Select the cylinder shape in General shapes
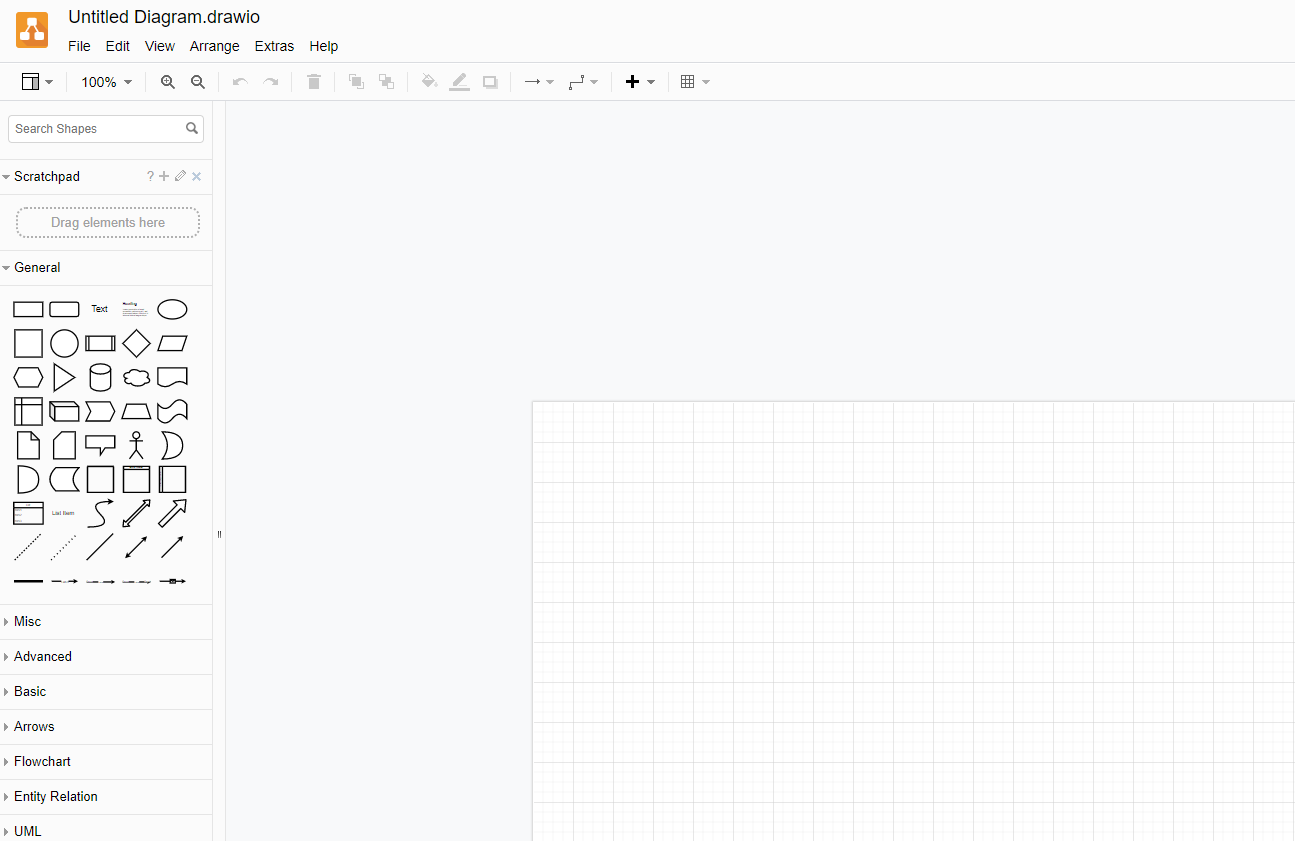This screenshot has width=1295, height=841. pos(100,377)
